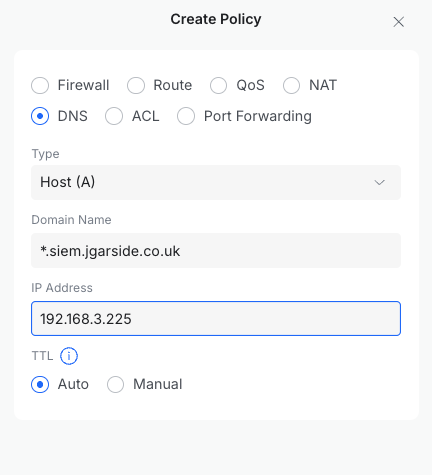Choose the Port Forwarding option
This screenshot has height=475, width=432.
pyautogui.click(x=186, y=116)
